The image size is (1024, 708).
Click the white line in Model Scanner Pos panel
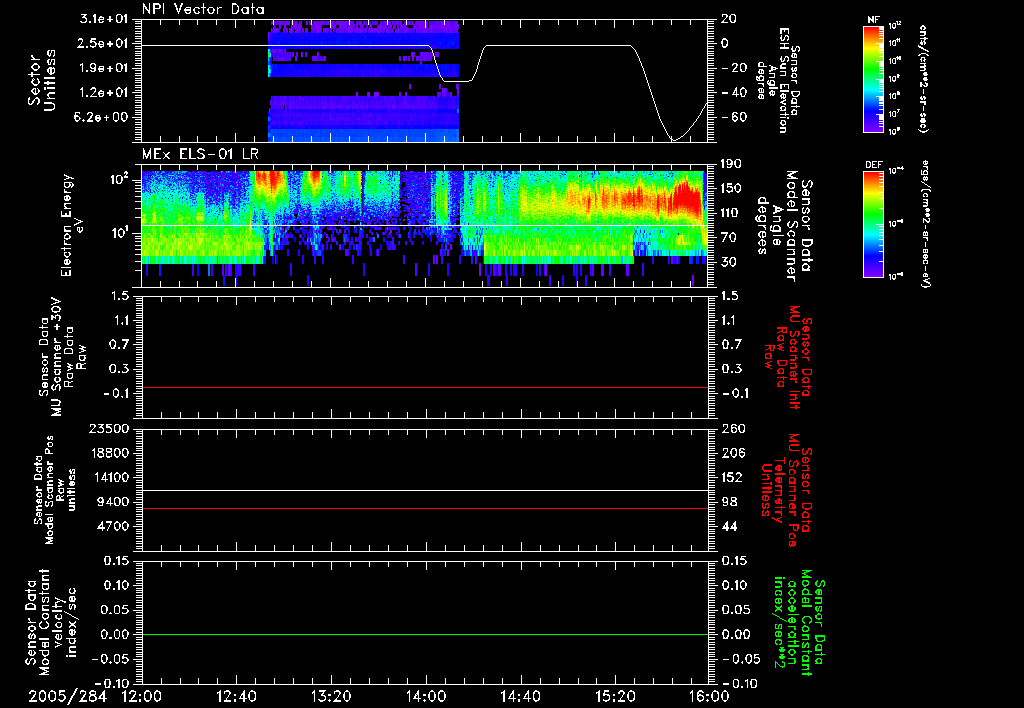click(x=425, y=490)
